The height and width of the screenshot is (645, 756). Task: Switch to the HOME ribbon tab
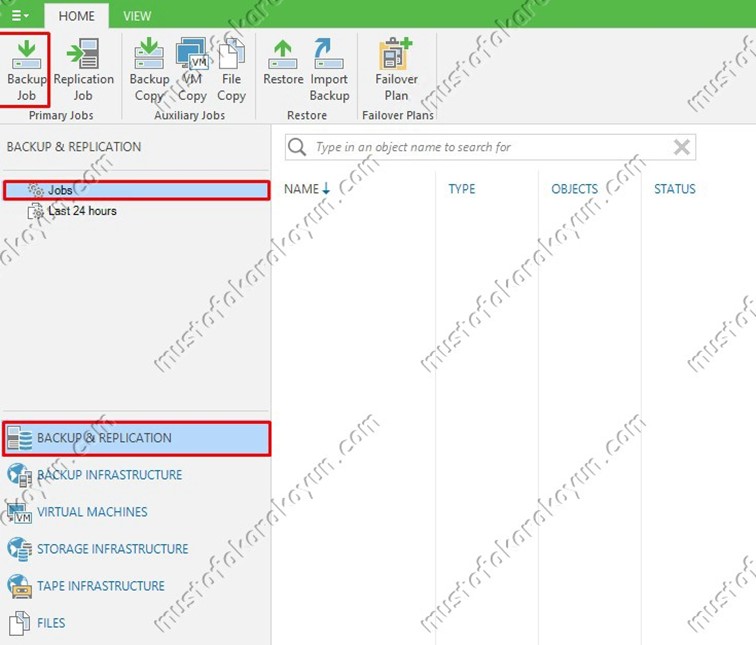coord(77,16)
